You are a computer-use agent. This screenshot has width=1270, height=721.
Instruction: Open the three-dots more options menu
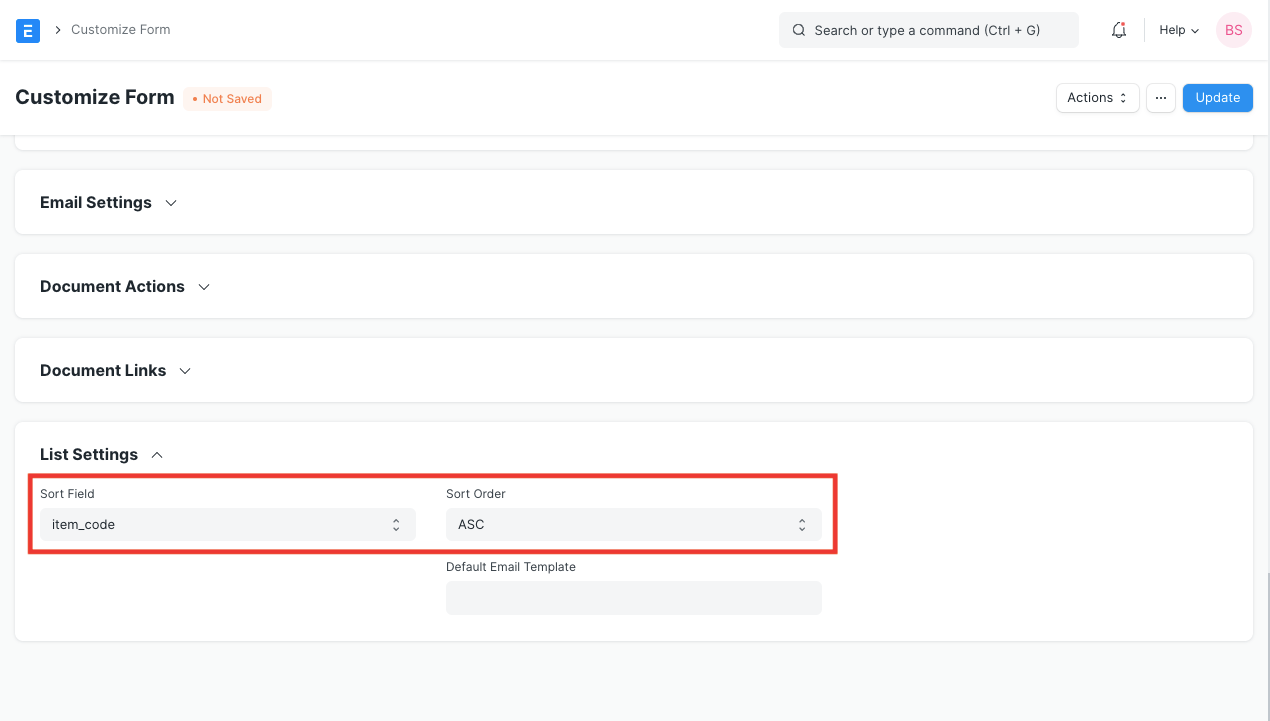pos(1161,98)
